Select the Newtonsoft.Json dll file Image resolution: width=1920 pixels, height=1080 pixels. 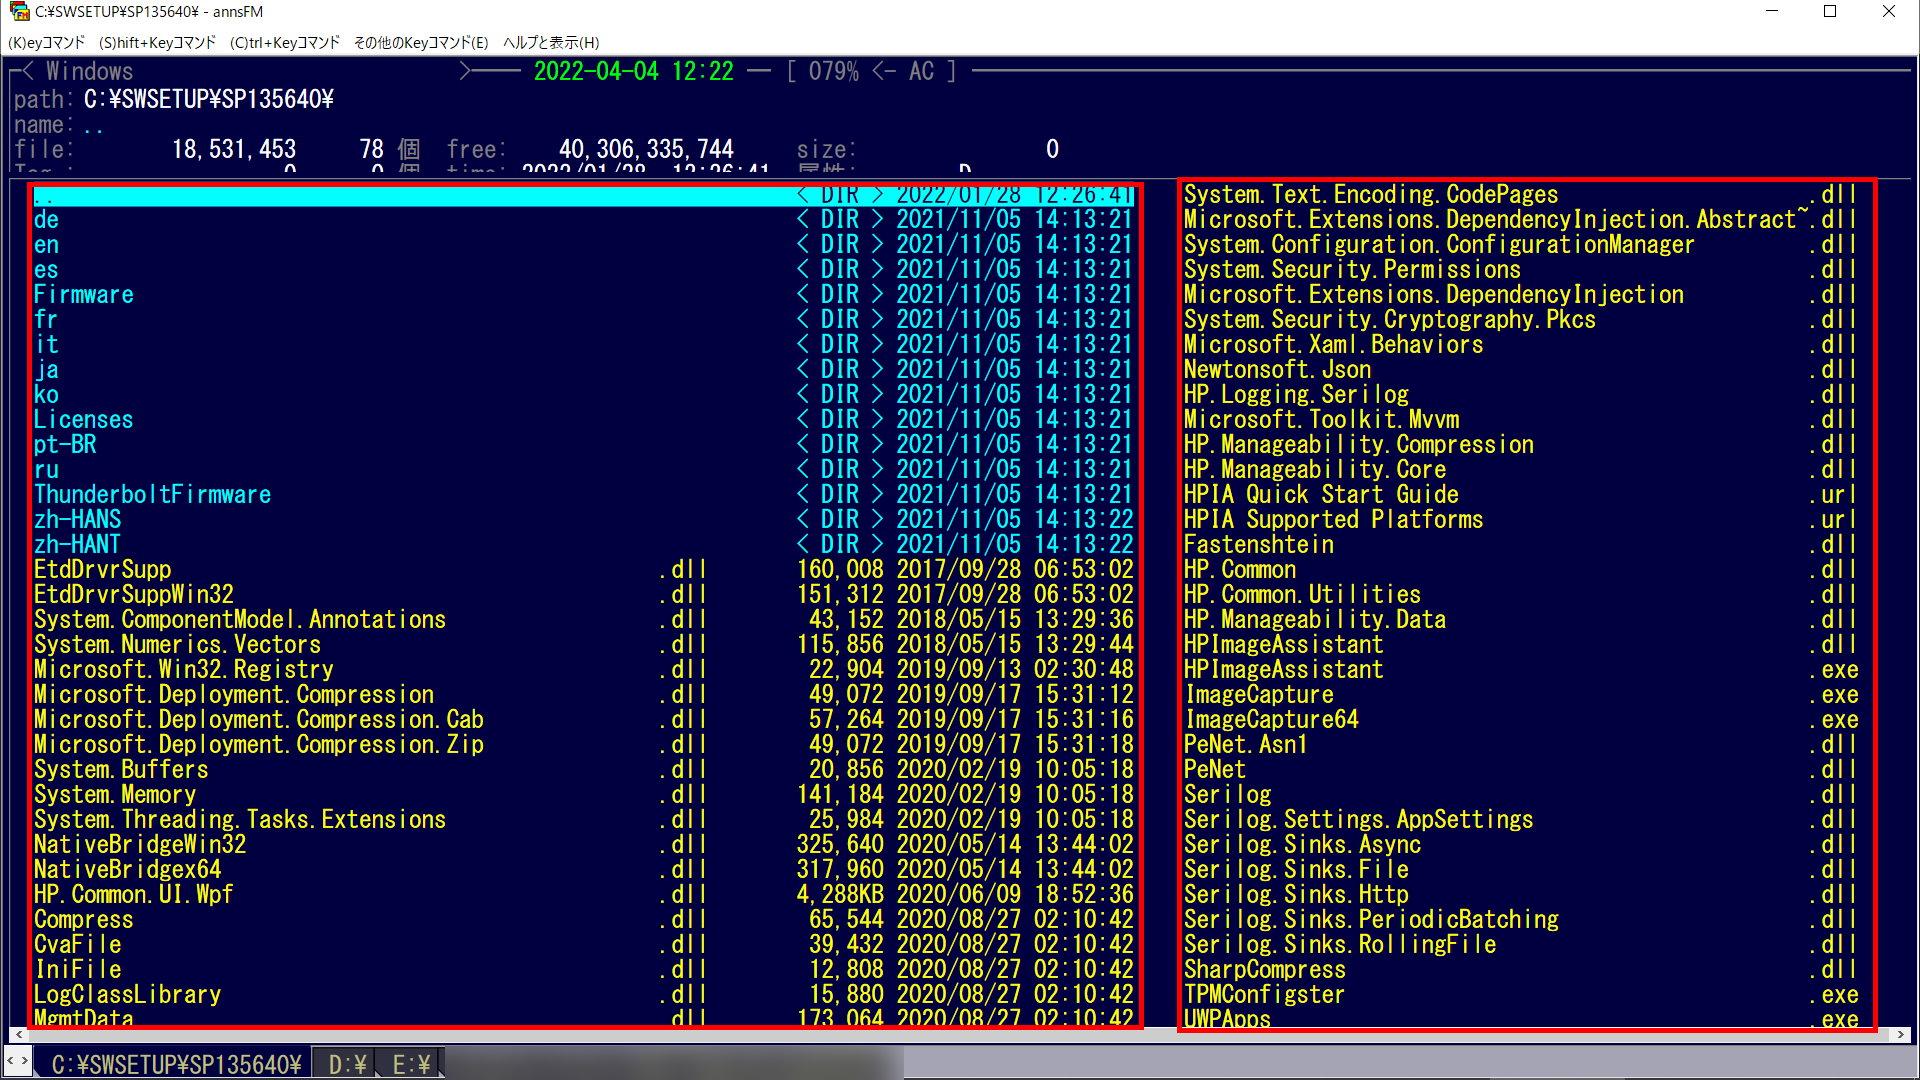pos(1276,370)
